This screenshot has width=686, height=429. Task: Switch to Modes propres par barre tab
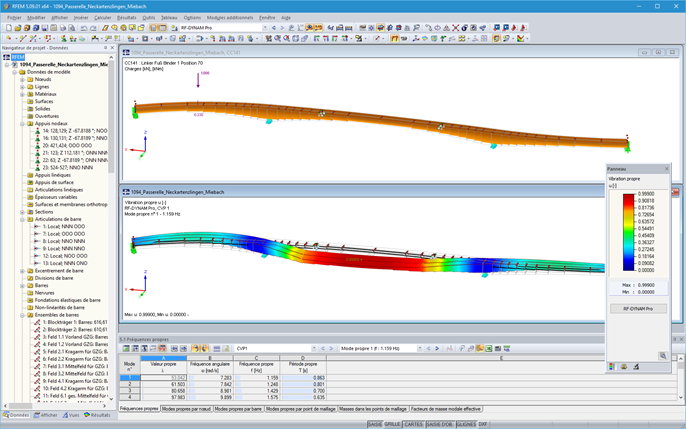tap(238, 409)
